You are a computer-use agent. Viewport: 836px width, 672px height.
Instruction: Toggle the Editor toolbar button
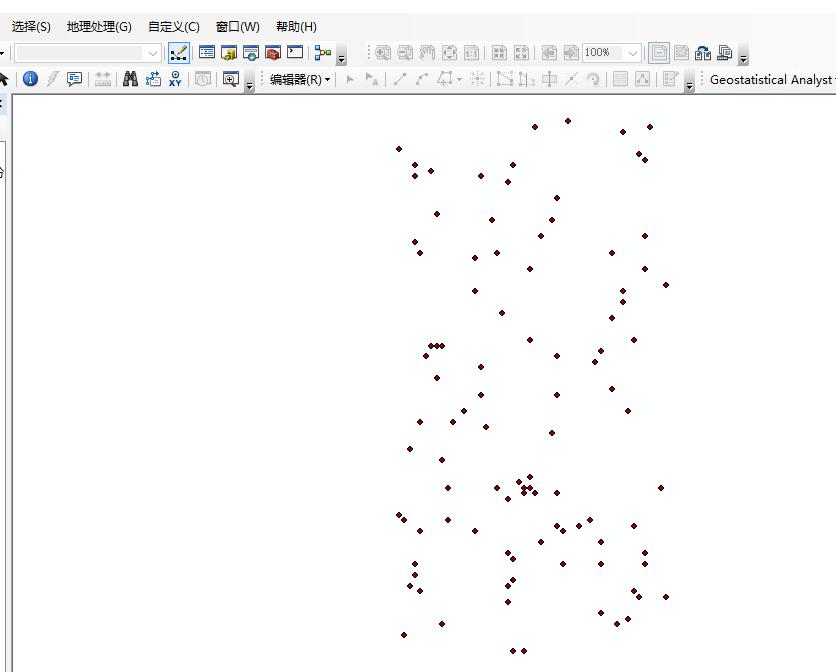(179, 53)
